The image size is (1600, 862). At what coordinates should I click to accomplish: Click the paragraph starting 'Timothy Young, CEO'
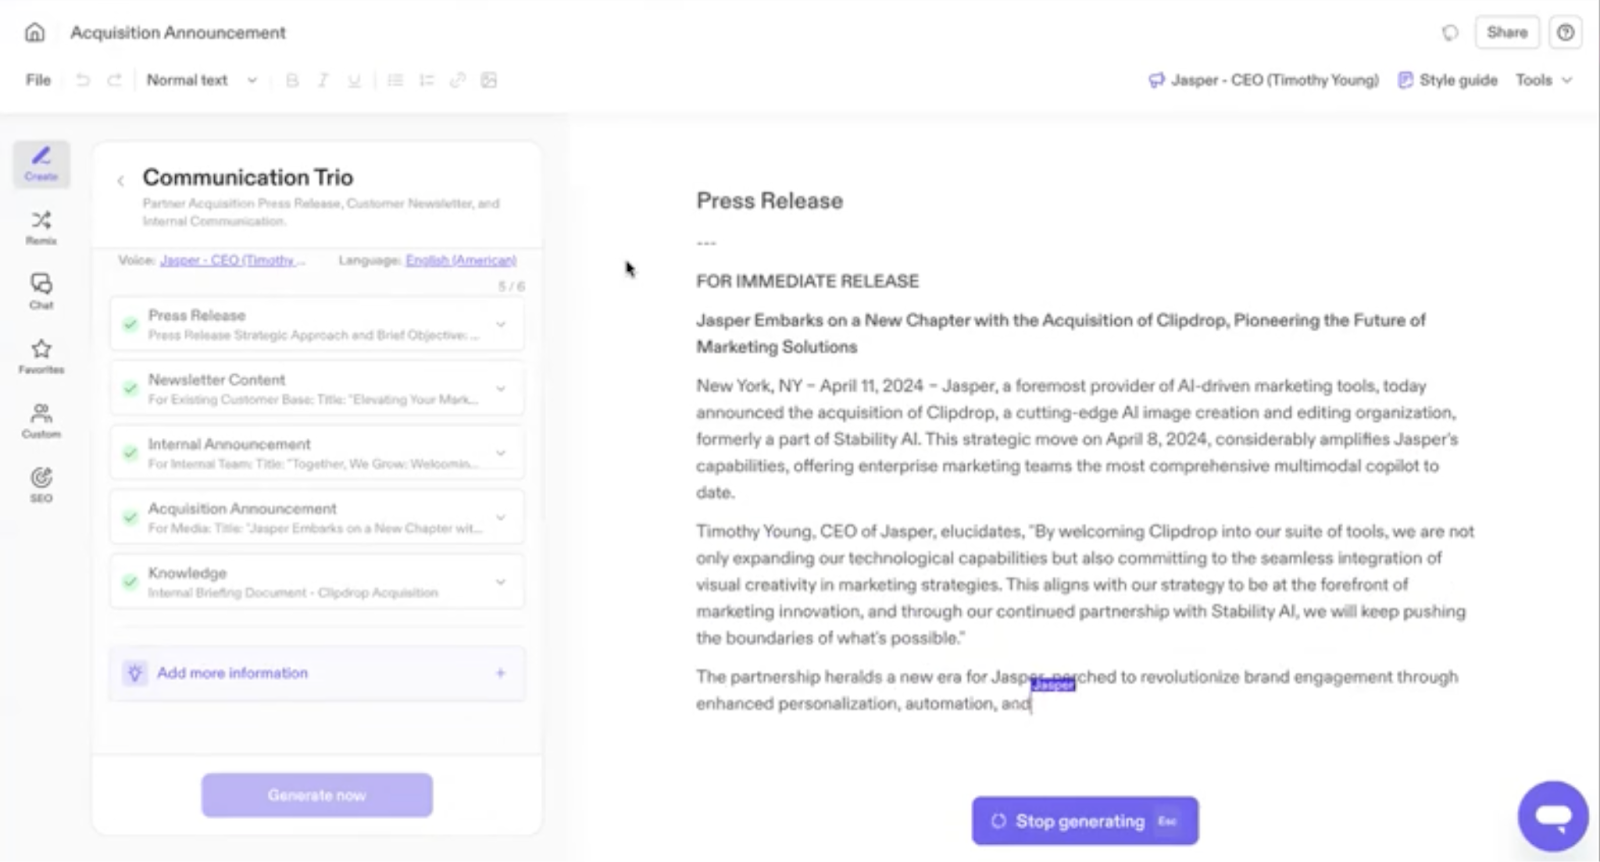tap(1085, 584)
